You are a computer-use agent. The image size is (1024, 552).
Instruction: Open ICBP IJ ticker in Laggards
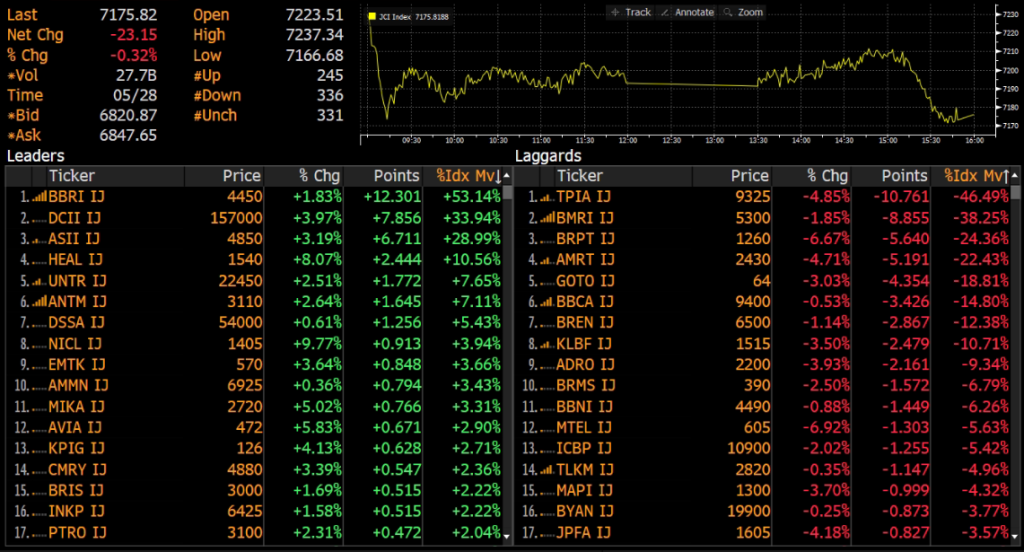(584, 449)
